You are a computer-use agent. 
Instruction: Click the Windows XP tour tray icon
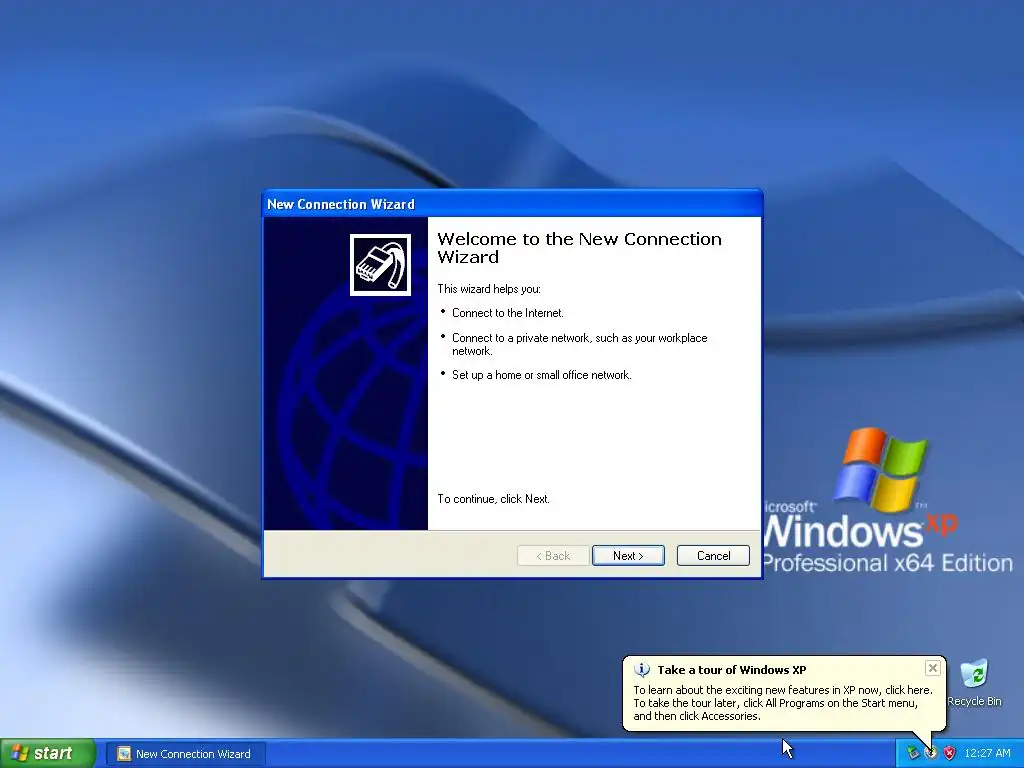[x=931, y=754]
